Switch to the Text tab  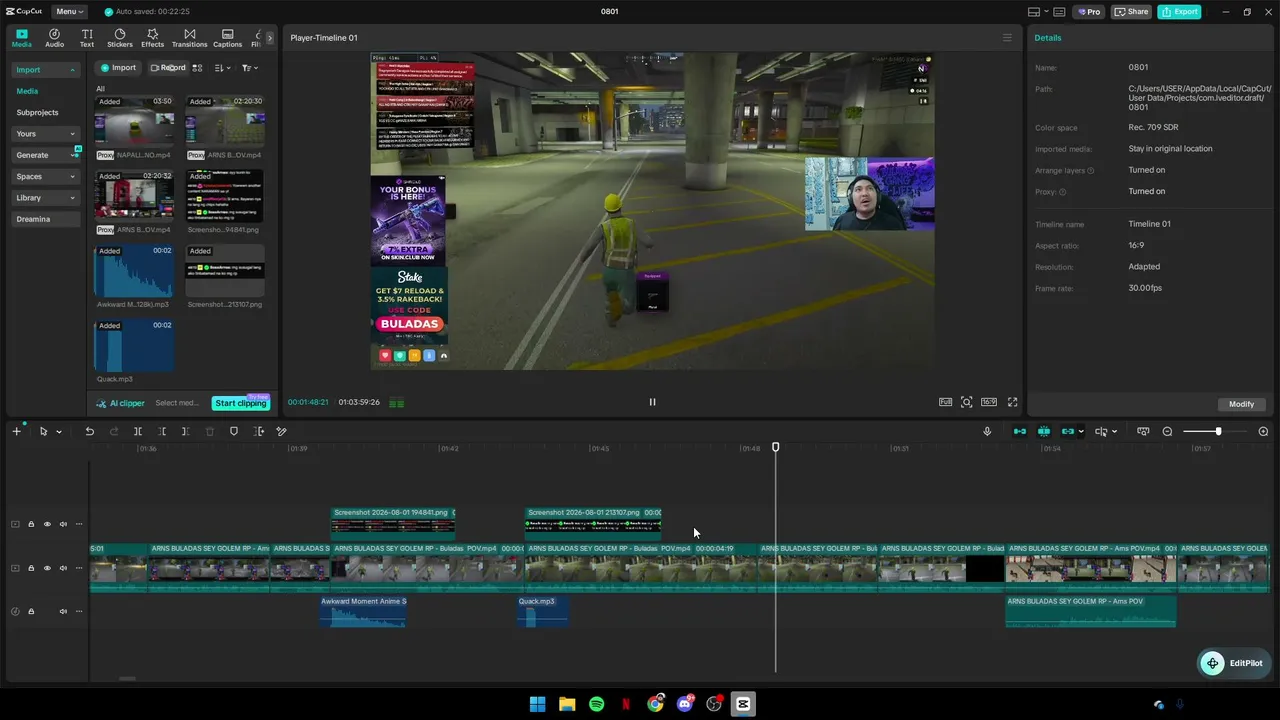pos(87,38)
